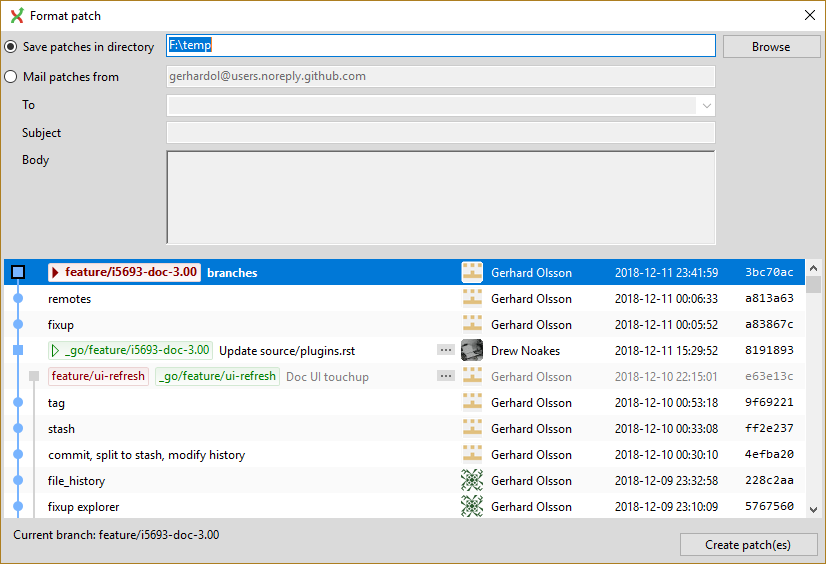Screen dimensions: 826x564
Task: Click the F:\temp directory input field
Action: coord(441,46)
